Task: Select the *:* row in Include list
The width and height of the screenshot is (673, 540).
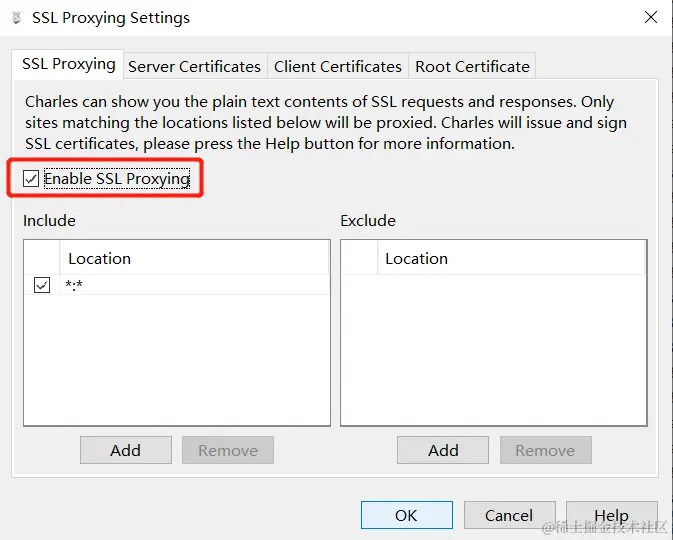Action: pos(177,285)
